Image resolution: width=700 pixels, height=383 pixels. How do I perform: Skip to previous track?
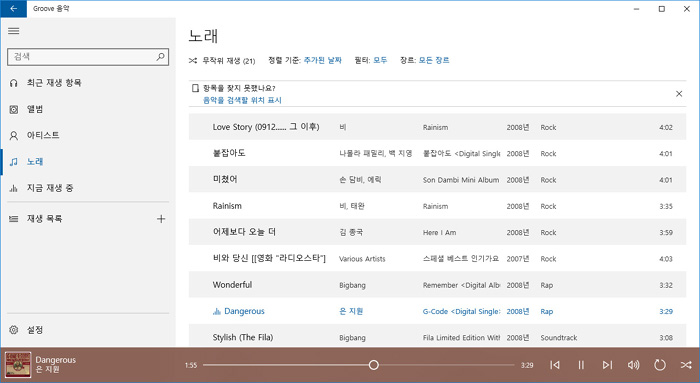(x=555, y=365)
